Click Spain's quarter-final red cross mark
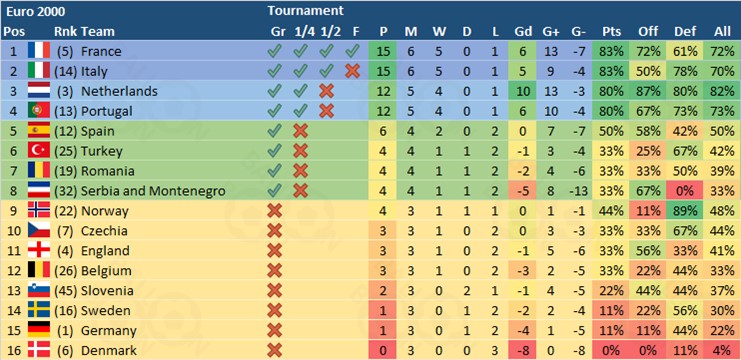Screen dimensions: 741x360 point(300,131)
